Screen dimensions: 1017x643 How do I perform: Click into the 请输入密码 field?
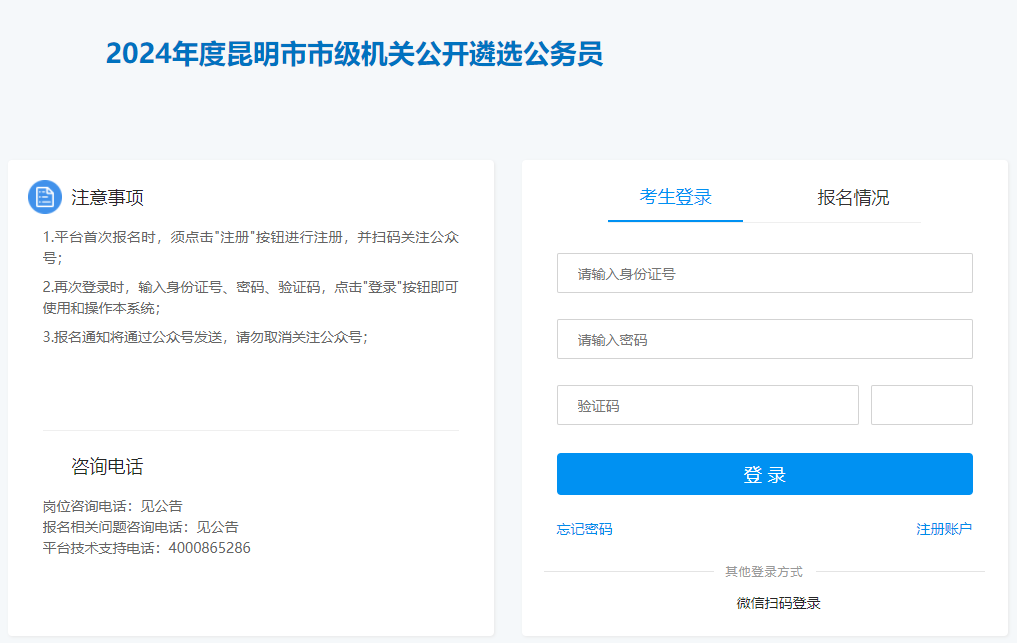pyautogui.click(x=764, y=339)
